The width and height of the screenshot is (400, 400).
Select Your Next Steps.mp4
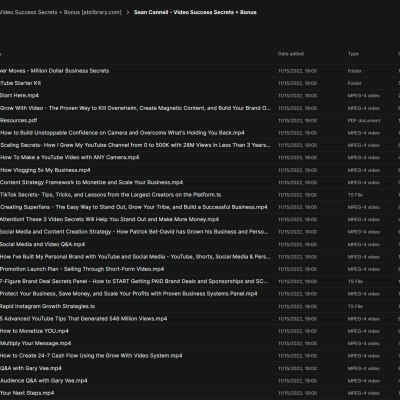pyautogui.click(x=27, y=393)
